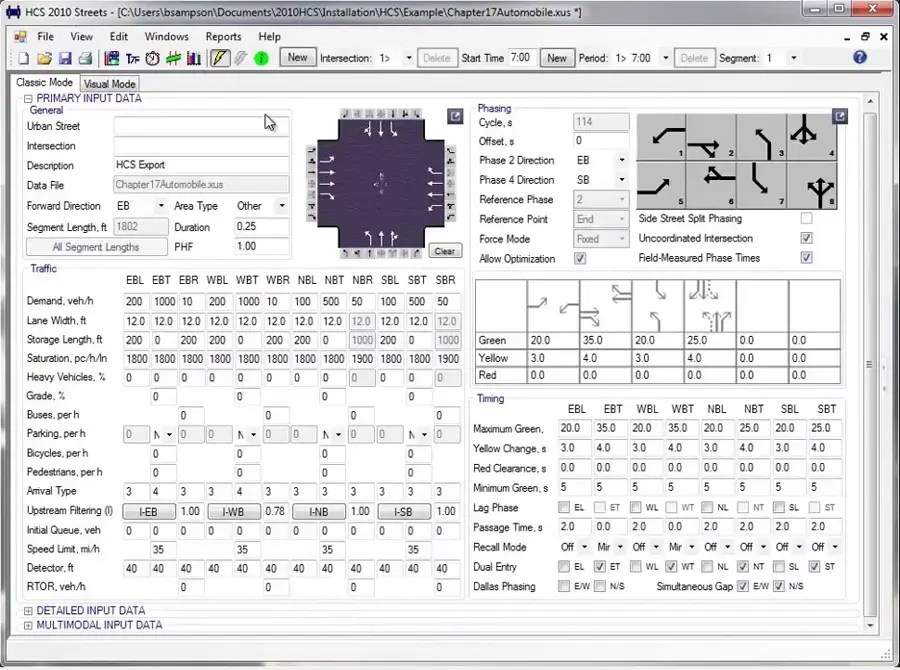Check the Dallas Phasing E/W checkbox
The image size is (900, 670).
click(x=564, y=586)
